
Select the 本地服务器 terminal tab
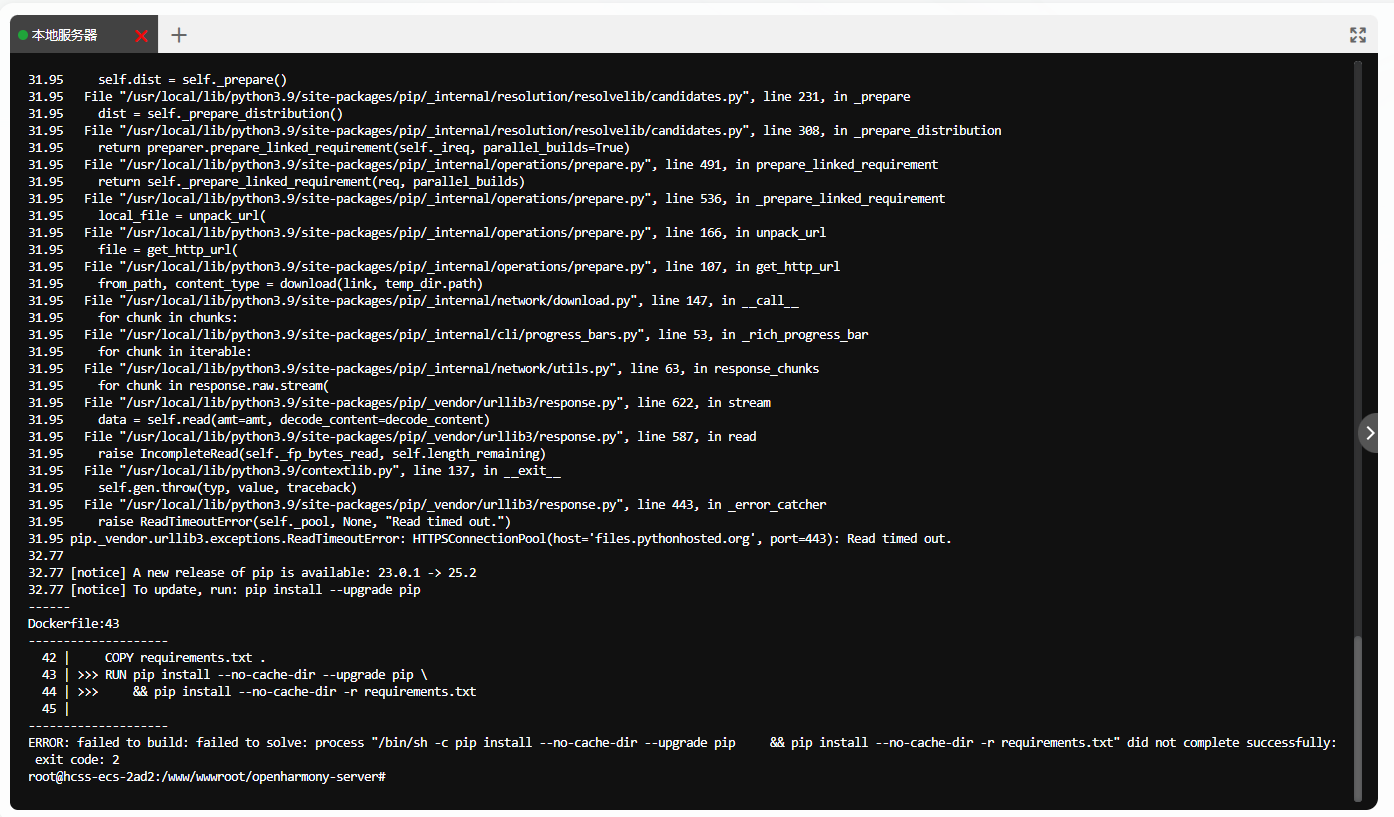65,35
